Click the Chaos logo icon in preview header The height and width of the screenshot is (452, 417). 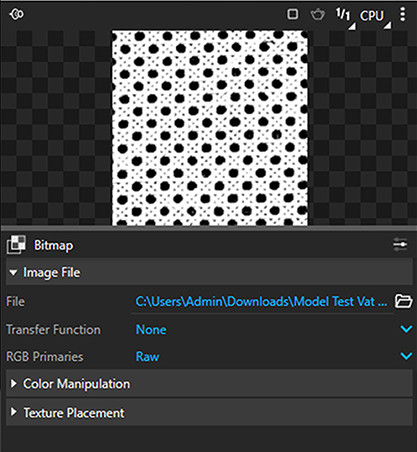[17, 14]
